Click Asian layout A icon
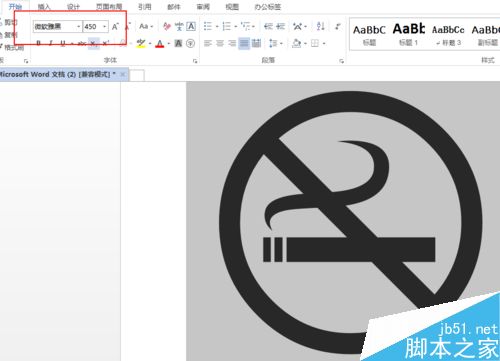 tap(297, 26)
